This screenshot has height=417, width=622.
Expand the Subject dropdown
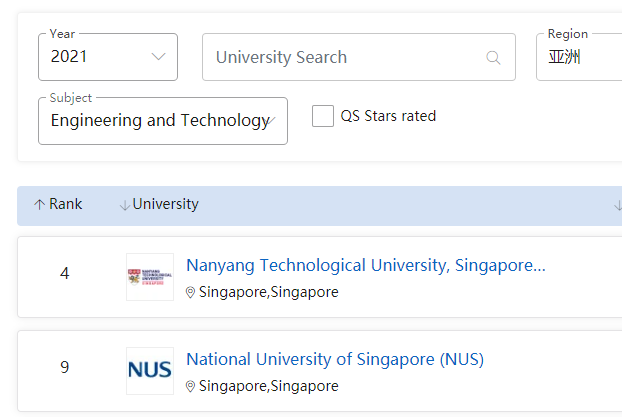coord(162,121)
